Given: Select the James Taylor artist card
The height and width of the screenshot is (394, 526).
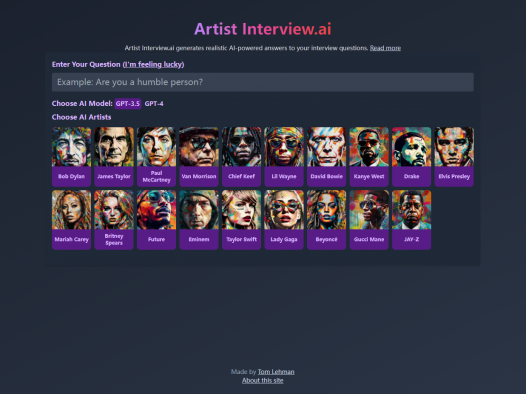Looking at the screenshot, I should pyautogui.click(x=114, y=157).
